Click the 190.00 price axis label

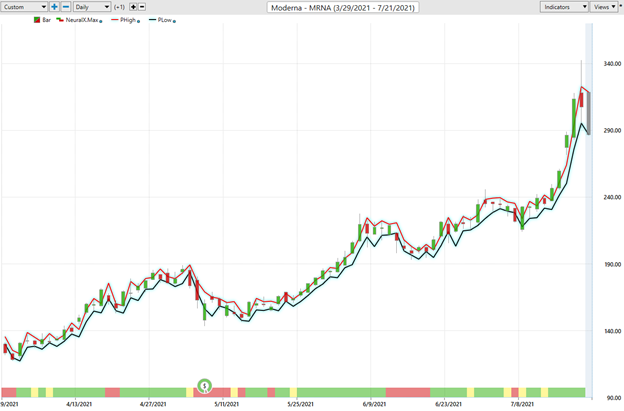(x=612, y=264)
